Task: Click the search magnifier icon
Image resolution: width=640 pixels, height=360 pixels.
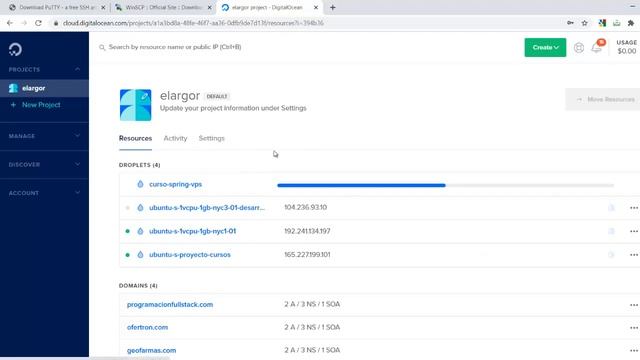Action: pos(102,47)
